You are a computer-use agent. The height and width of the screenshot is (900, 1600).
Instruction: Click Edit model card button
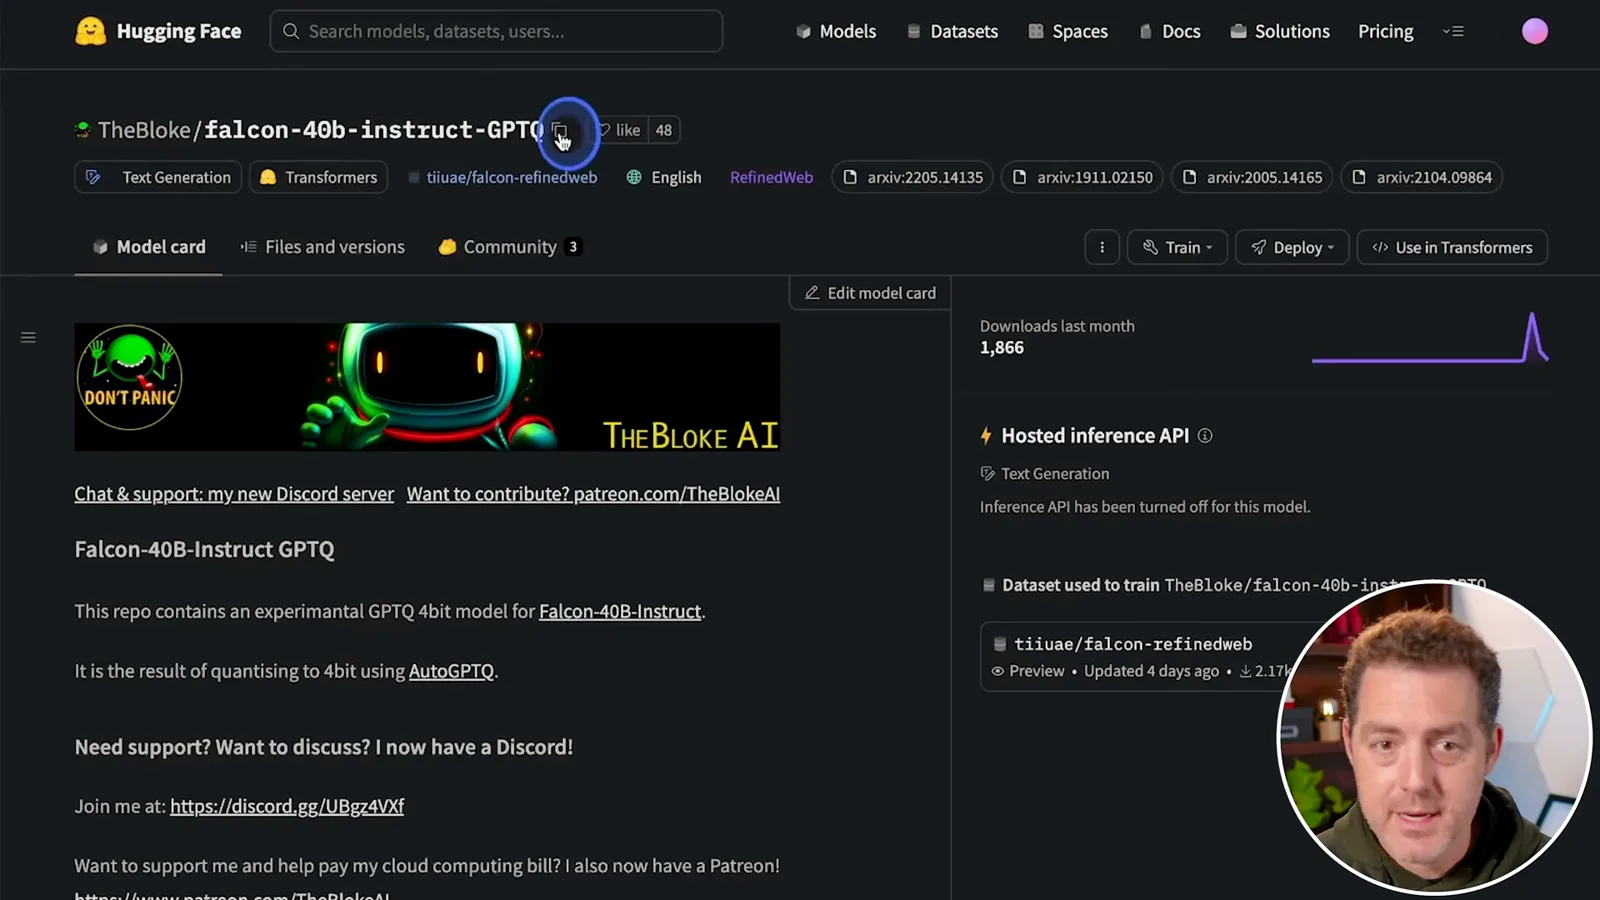coord(870,293)
